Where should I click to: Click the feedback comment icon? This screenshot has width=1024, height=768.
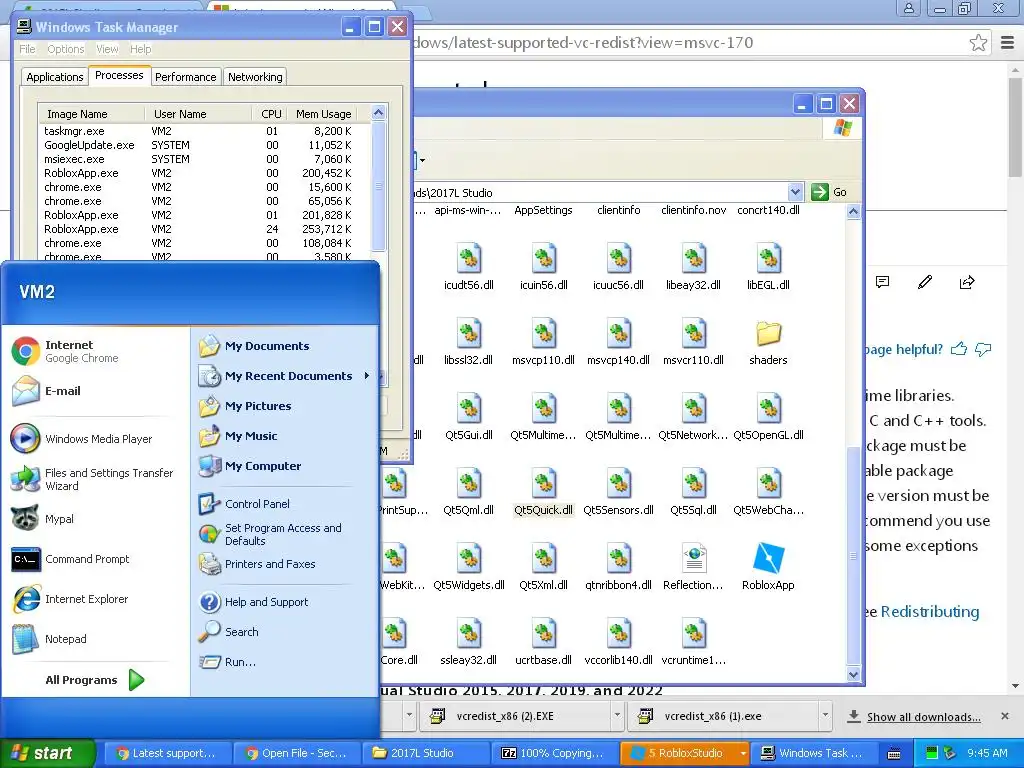click(882, 282)
